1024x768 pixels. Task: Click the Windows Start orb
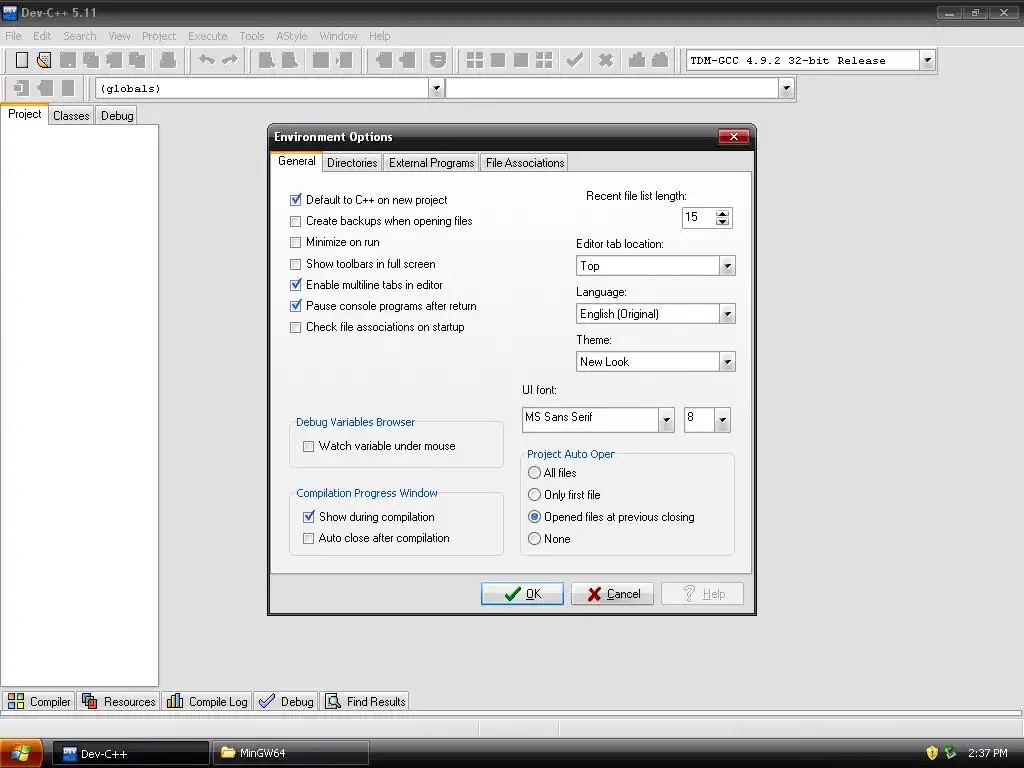click(20, 753)
